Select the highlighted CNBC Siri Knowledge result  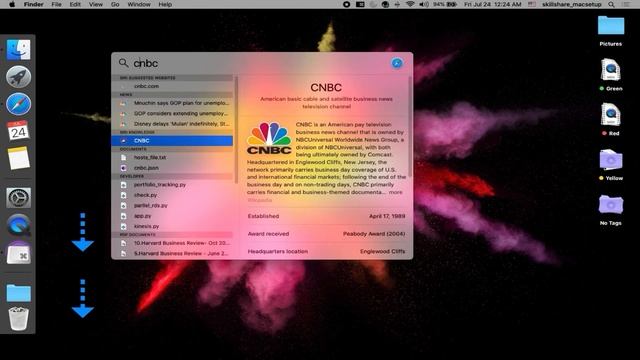tap(172, 141)
